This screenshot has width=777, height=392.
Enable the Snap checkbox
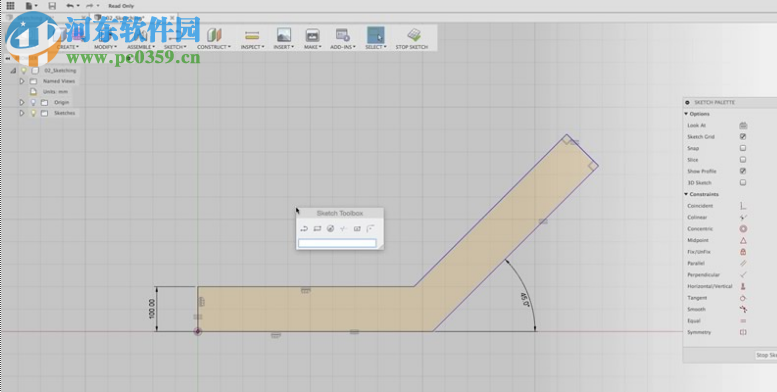(x=743, y=148)
